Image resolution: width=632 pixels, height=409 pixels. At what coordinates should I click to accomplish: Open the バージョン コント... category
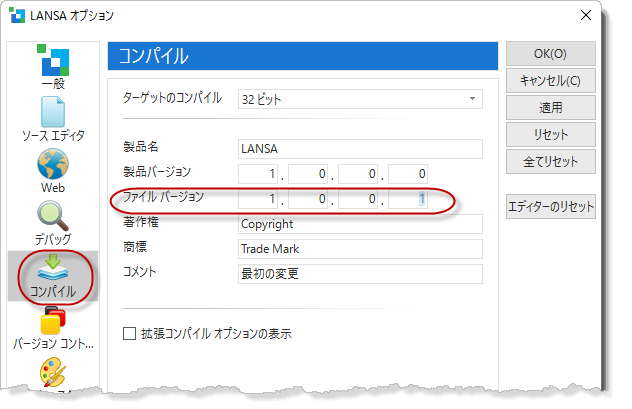(x=53, y=328)
